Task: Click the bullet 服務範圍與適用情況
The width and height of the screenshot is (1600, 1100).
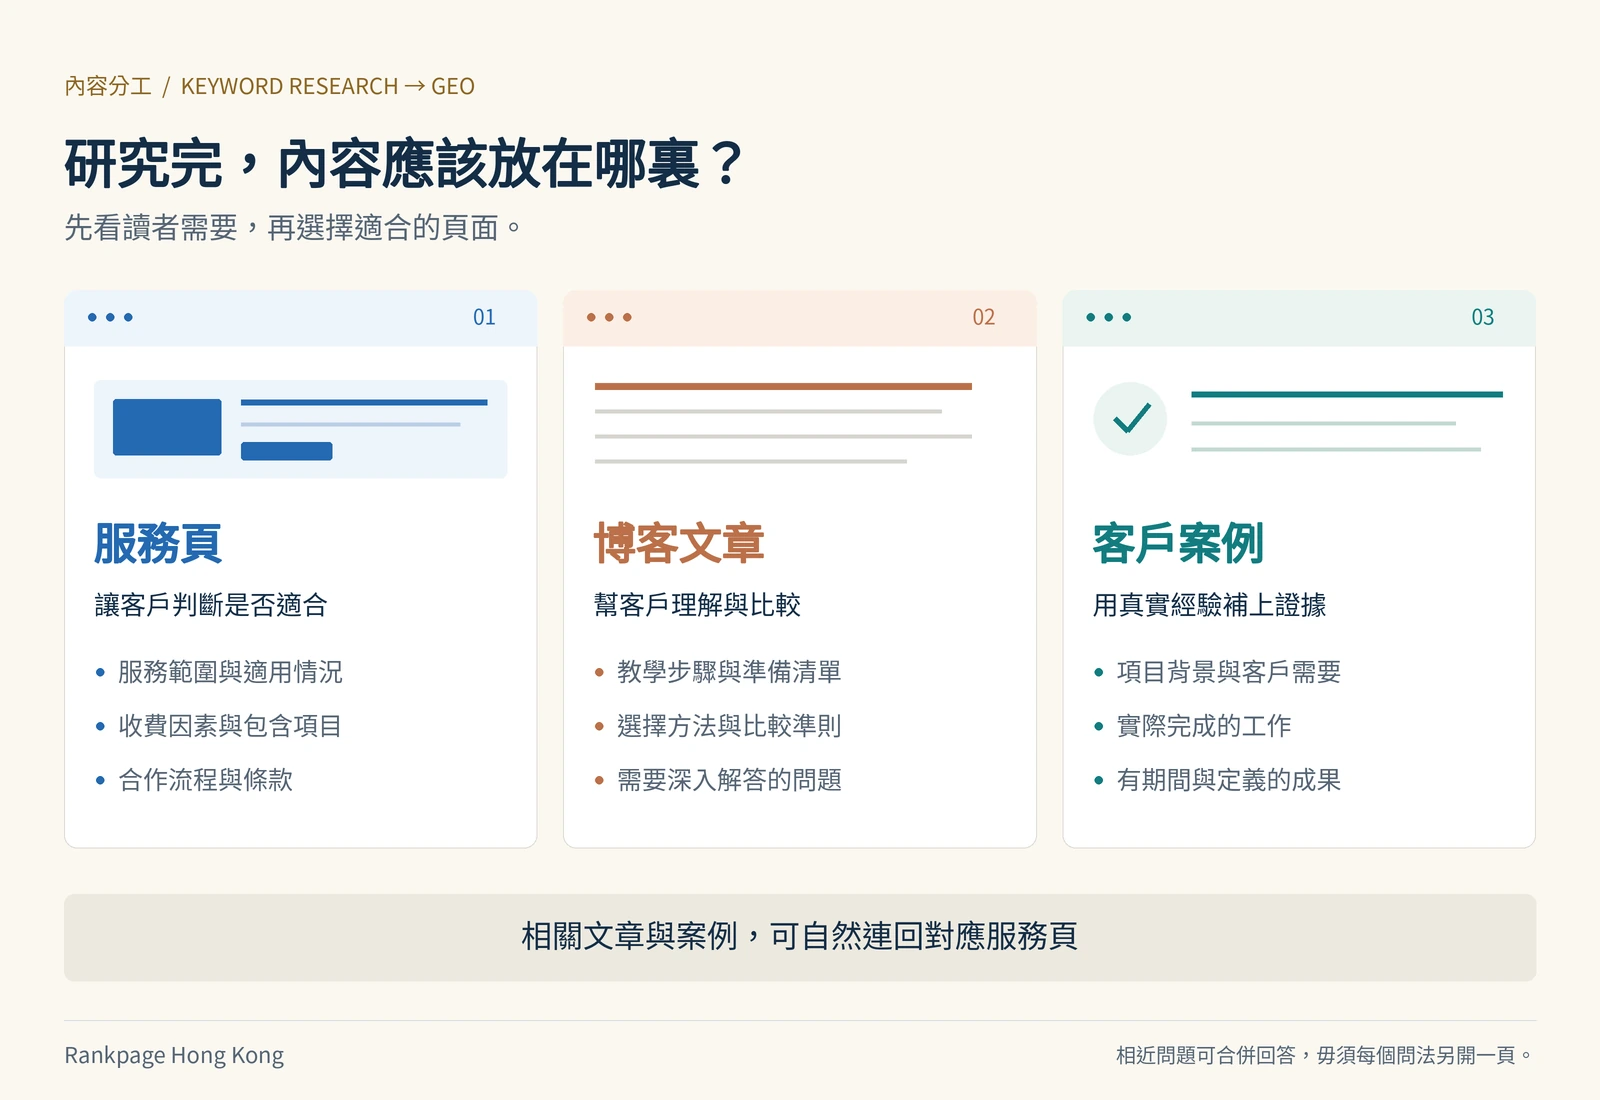Action: tap(219, 672)
